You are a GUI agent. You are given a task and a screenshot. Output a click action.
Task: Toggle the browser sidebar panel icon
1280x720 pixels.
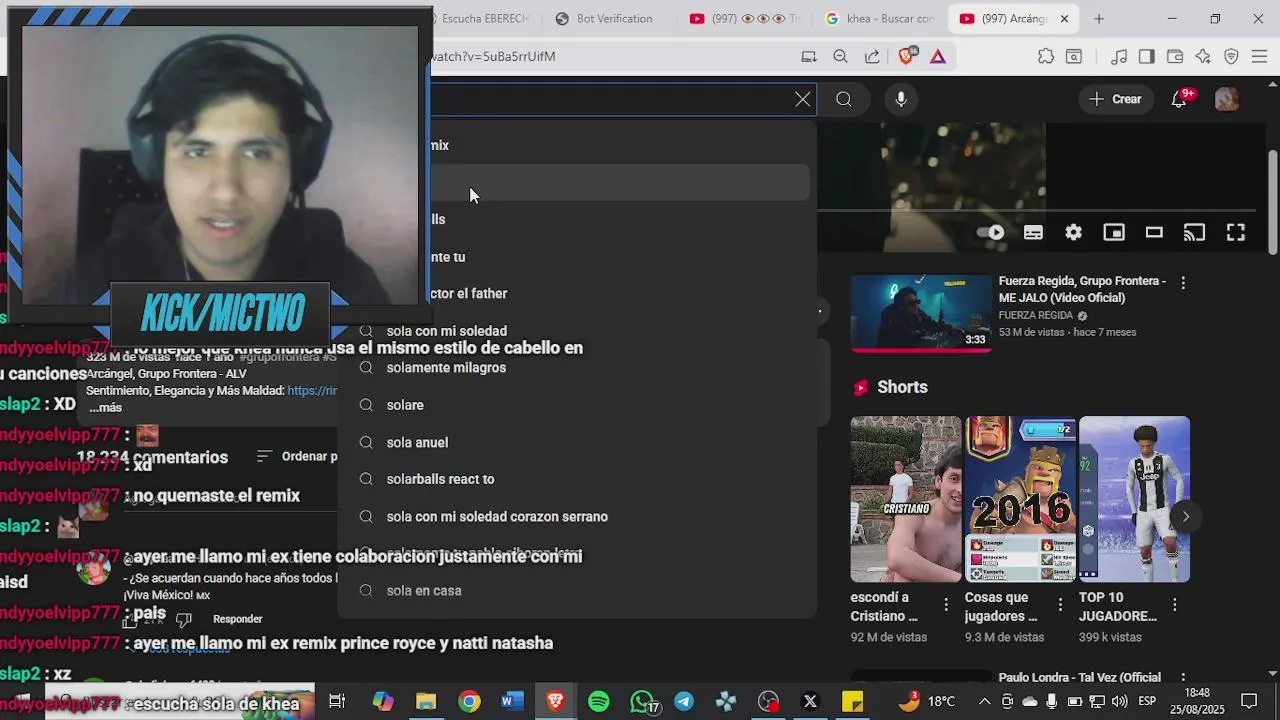[1147, 56]
